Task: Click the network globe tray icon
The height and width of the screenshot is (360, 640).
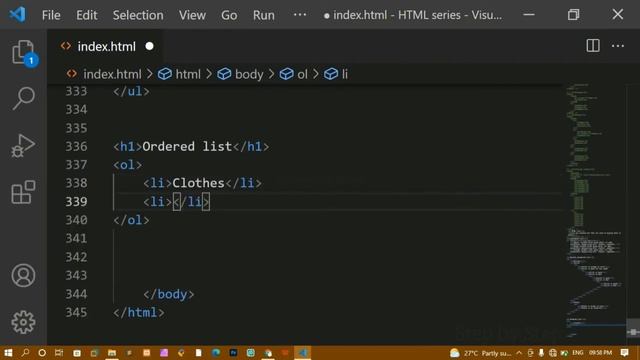Action: [553, 353]
